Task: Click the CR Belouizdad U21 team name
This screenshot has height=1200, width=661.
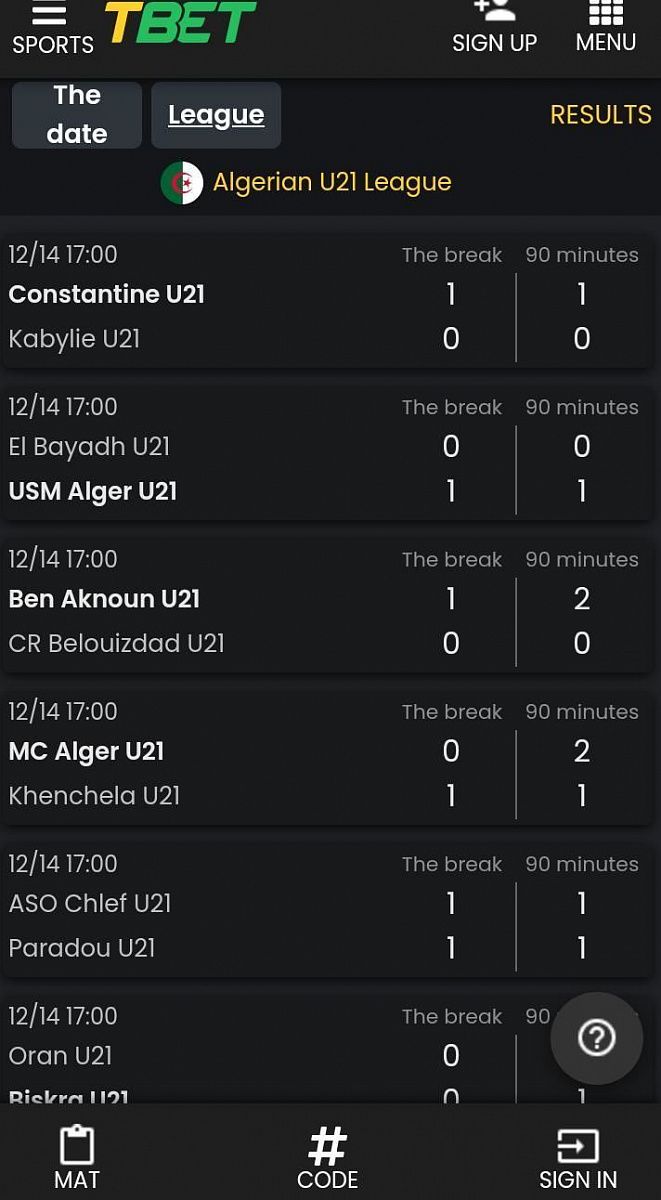Action: 117,643
